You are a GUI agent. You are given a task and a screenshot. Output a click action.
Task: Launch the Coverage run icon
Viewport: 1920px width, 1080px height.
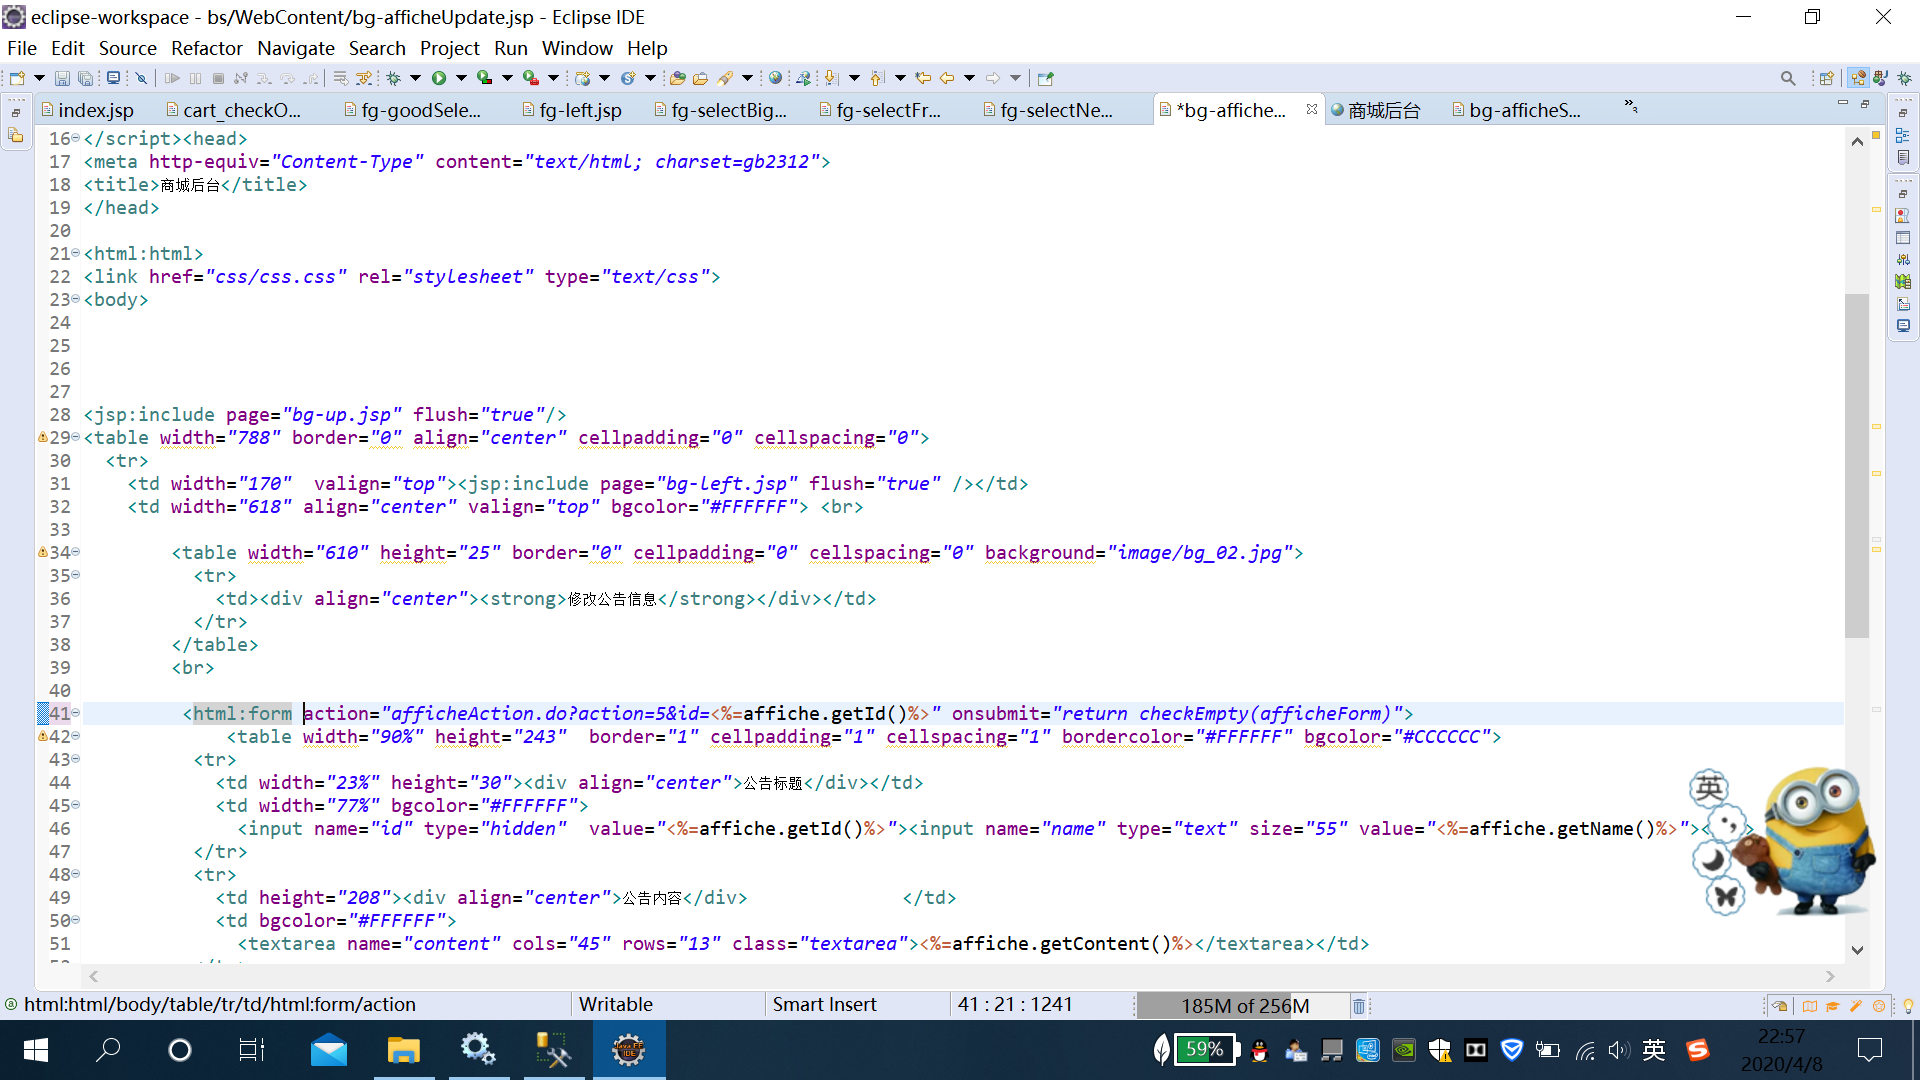pos(485,78)
